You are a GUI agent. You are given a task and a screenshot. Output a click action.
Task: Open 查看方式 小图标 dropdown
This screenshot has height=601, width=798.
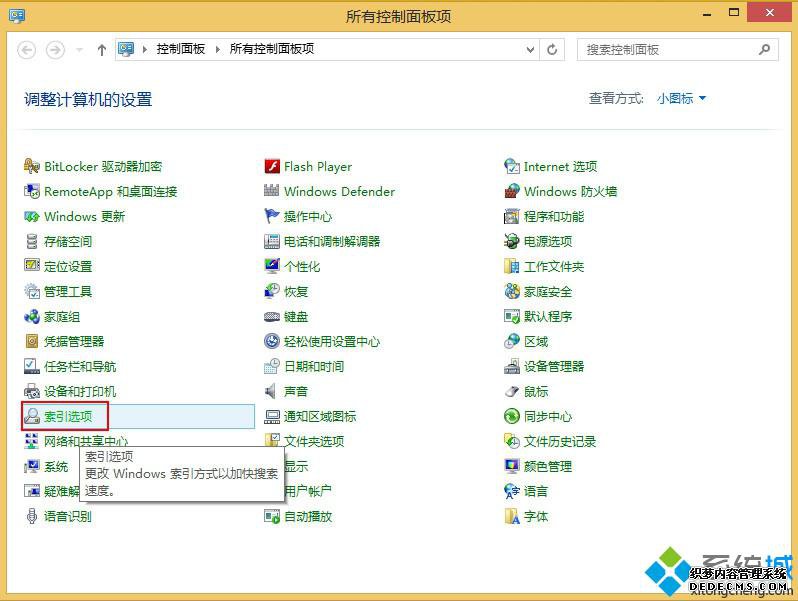coord(681,98)
